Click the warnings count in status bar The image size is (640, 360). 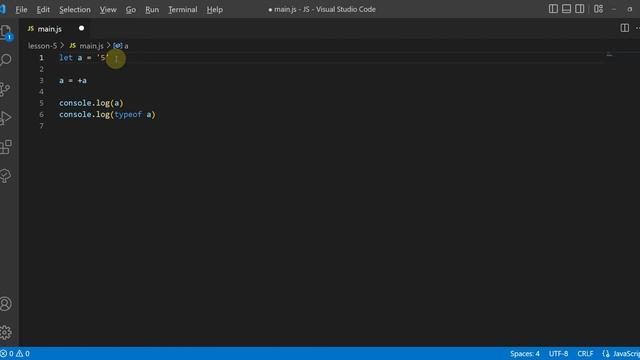click(22, 353)
